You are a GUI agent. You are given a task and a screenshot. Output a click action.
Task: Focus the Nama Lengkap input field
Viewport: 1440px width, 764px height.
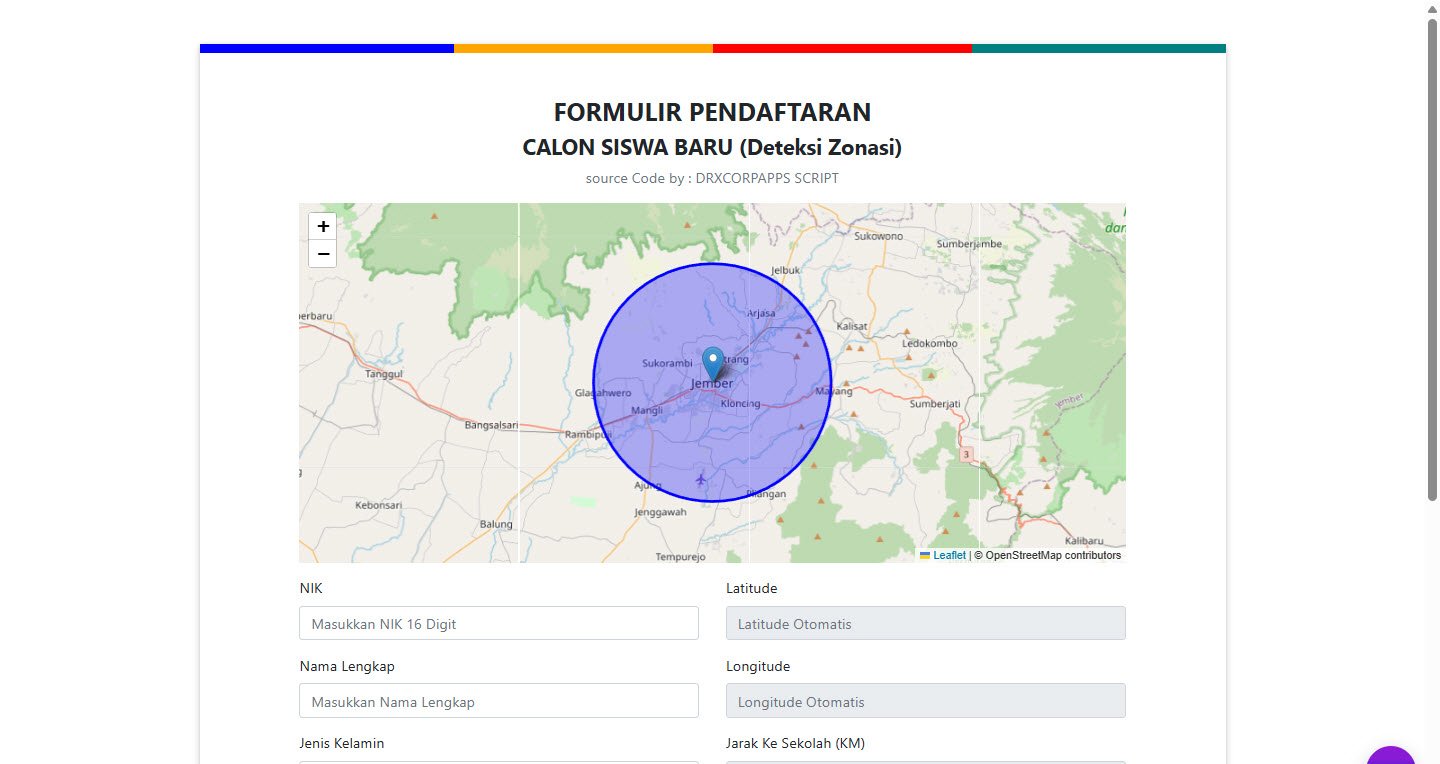(498, 701)
